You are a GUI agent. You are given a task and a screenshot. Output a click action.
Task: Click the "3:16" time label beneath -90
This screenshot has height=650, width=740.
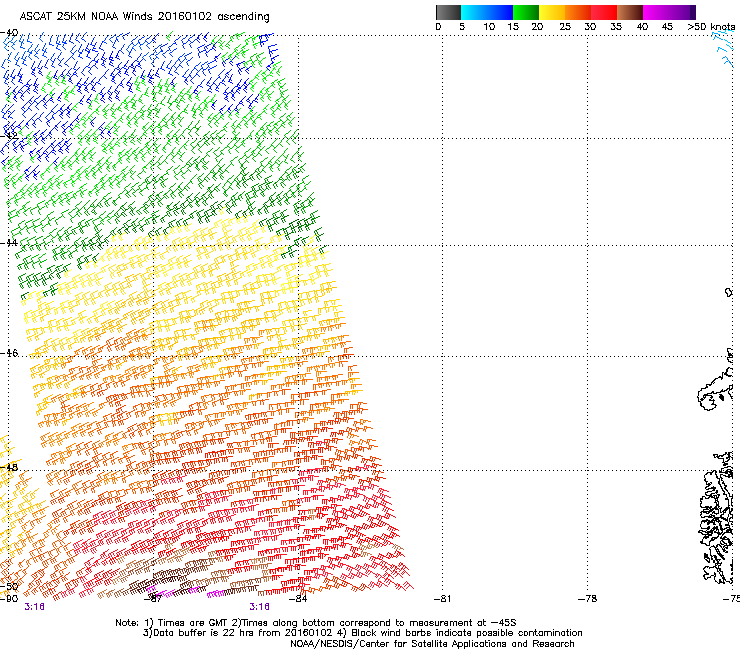click(34, 607)
